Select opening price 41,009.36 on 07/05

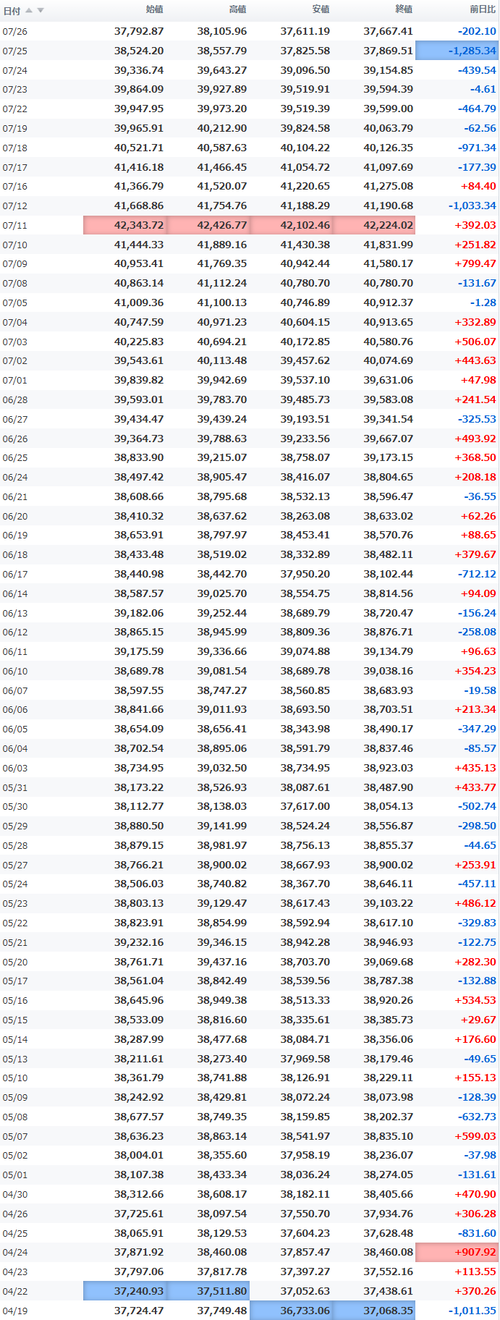click(x=139, y=304)
